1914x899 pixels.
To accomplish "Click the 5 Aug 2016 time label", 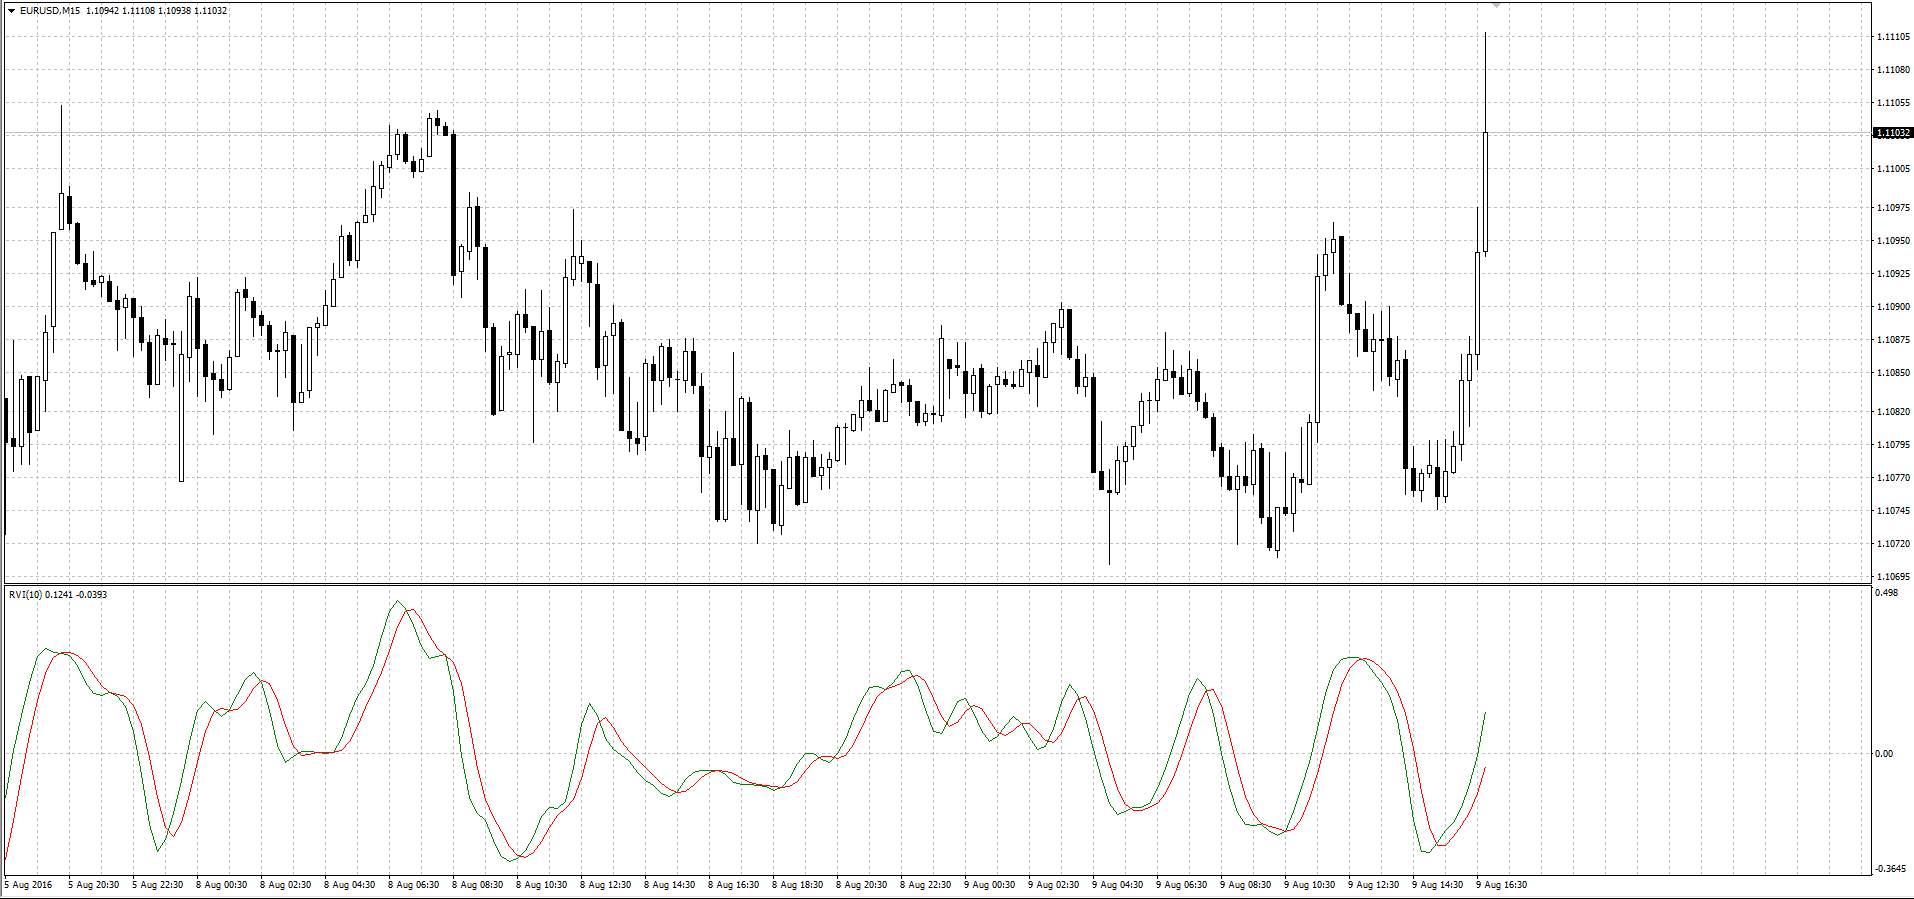I will [29, 885].
